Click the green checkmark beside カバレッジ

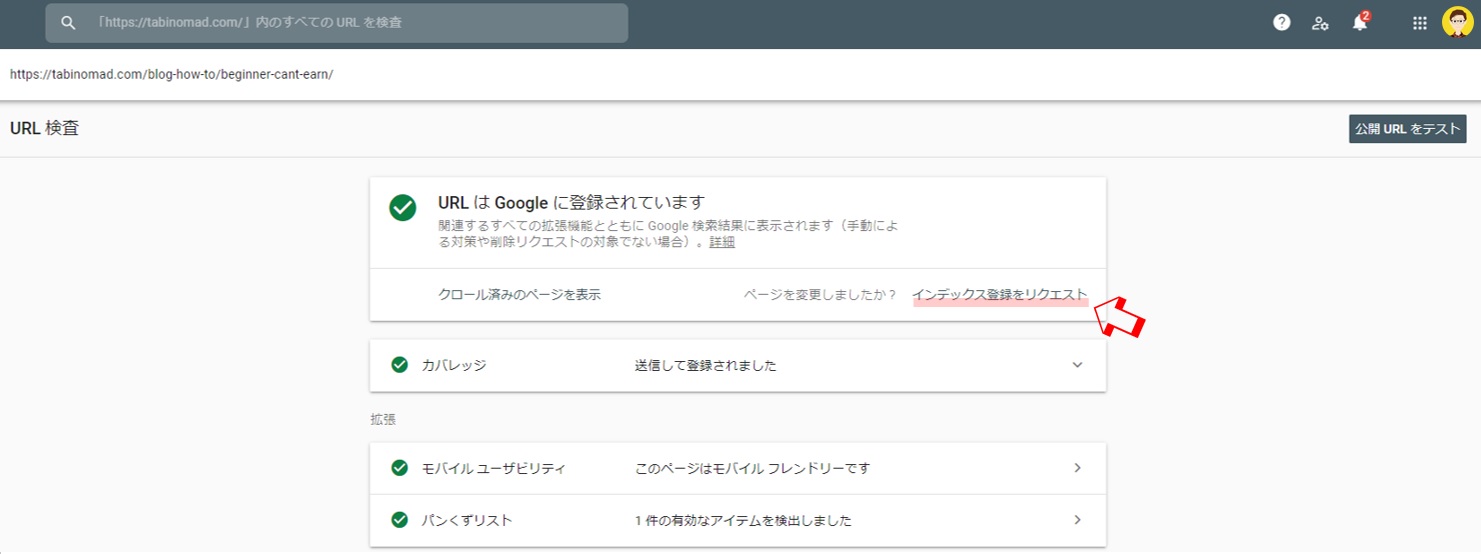coord(400,365)
